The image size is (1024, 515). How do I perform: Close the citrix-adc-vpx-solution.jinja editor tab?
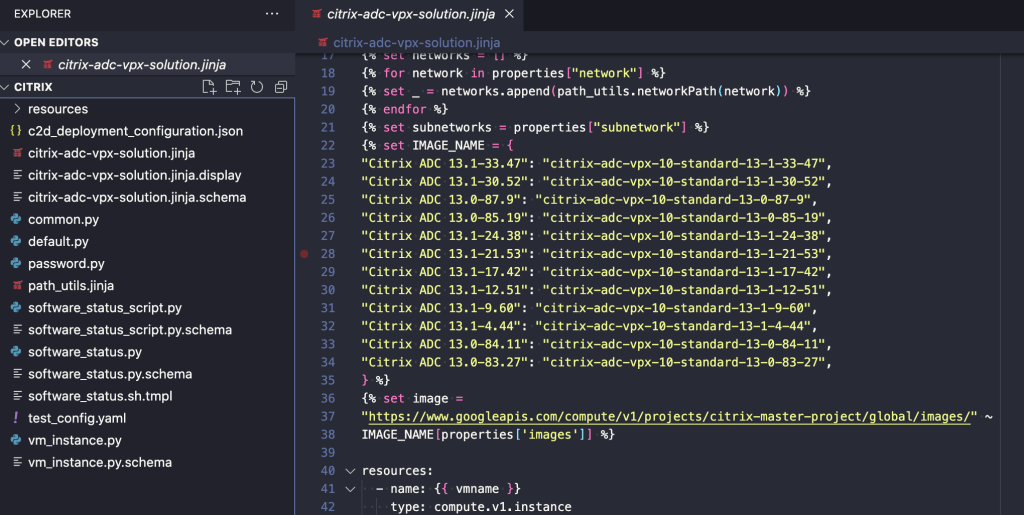pyautogui.click(x=509, y=14)
